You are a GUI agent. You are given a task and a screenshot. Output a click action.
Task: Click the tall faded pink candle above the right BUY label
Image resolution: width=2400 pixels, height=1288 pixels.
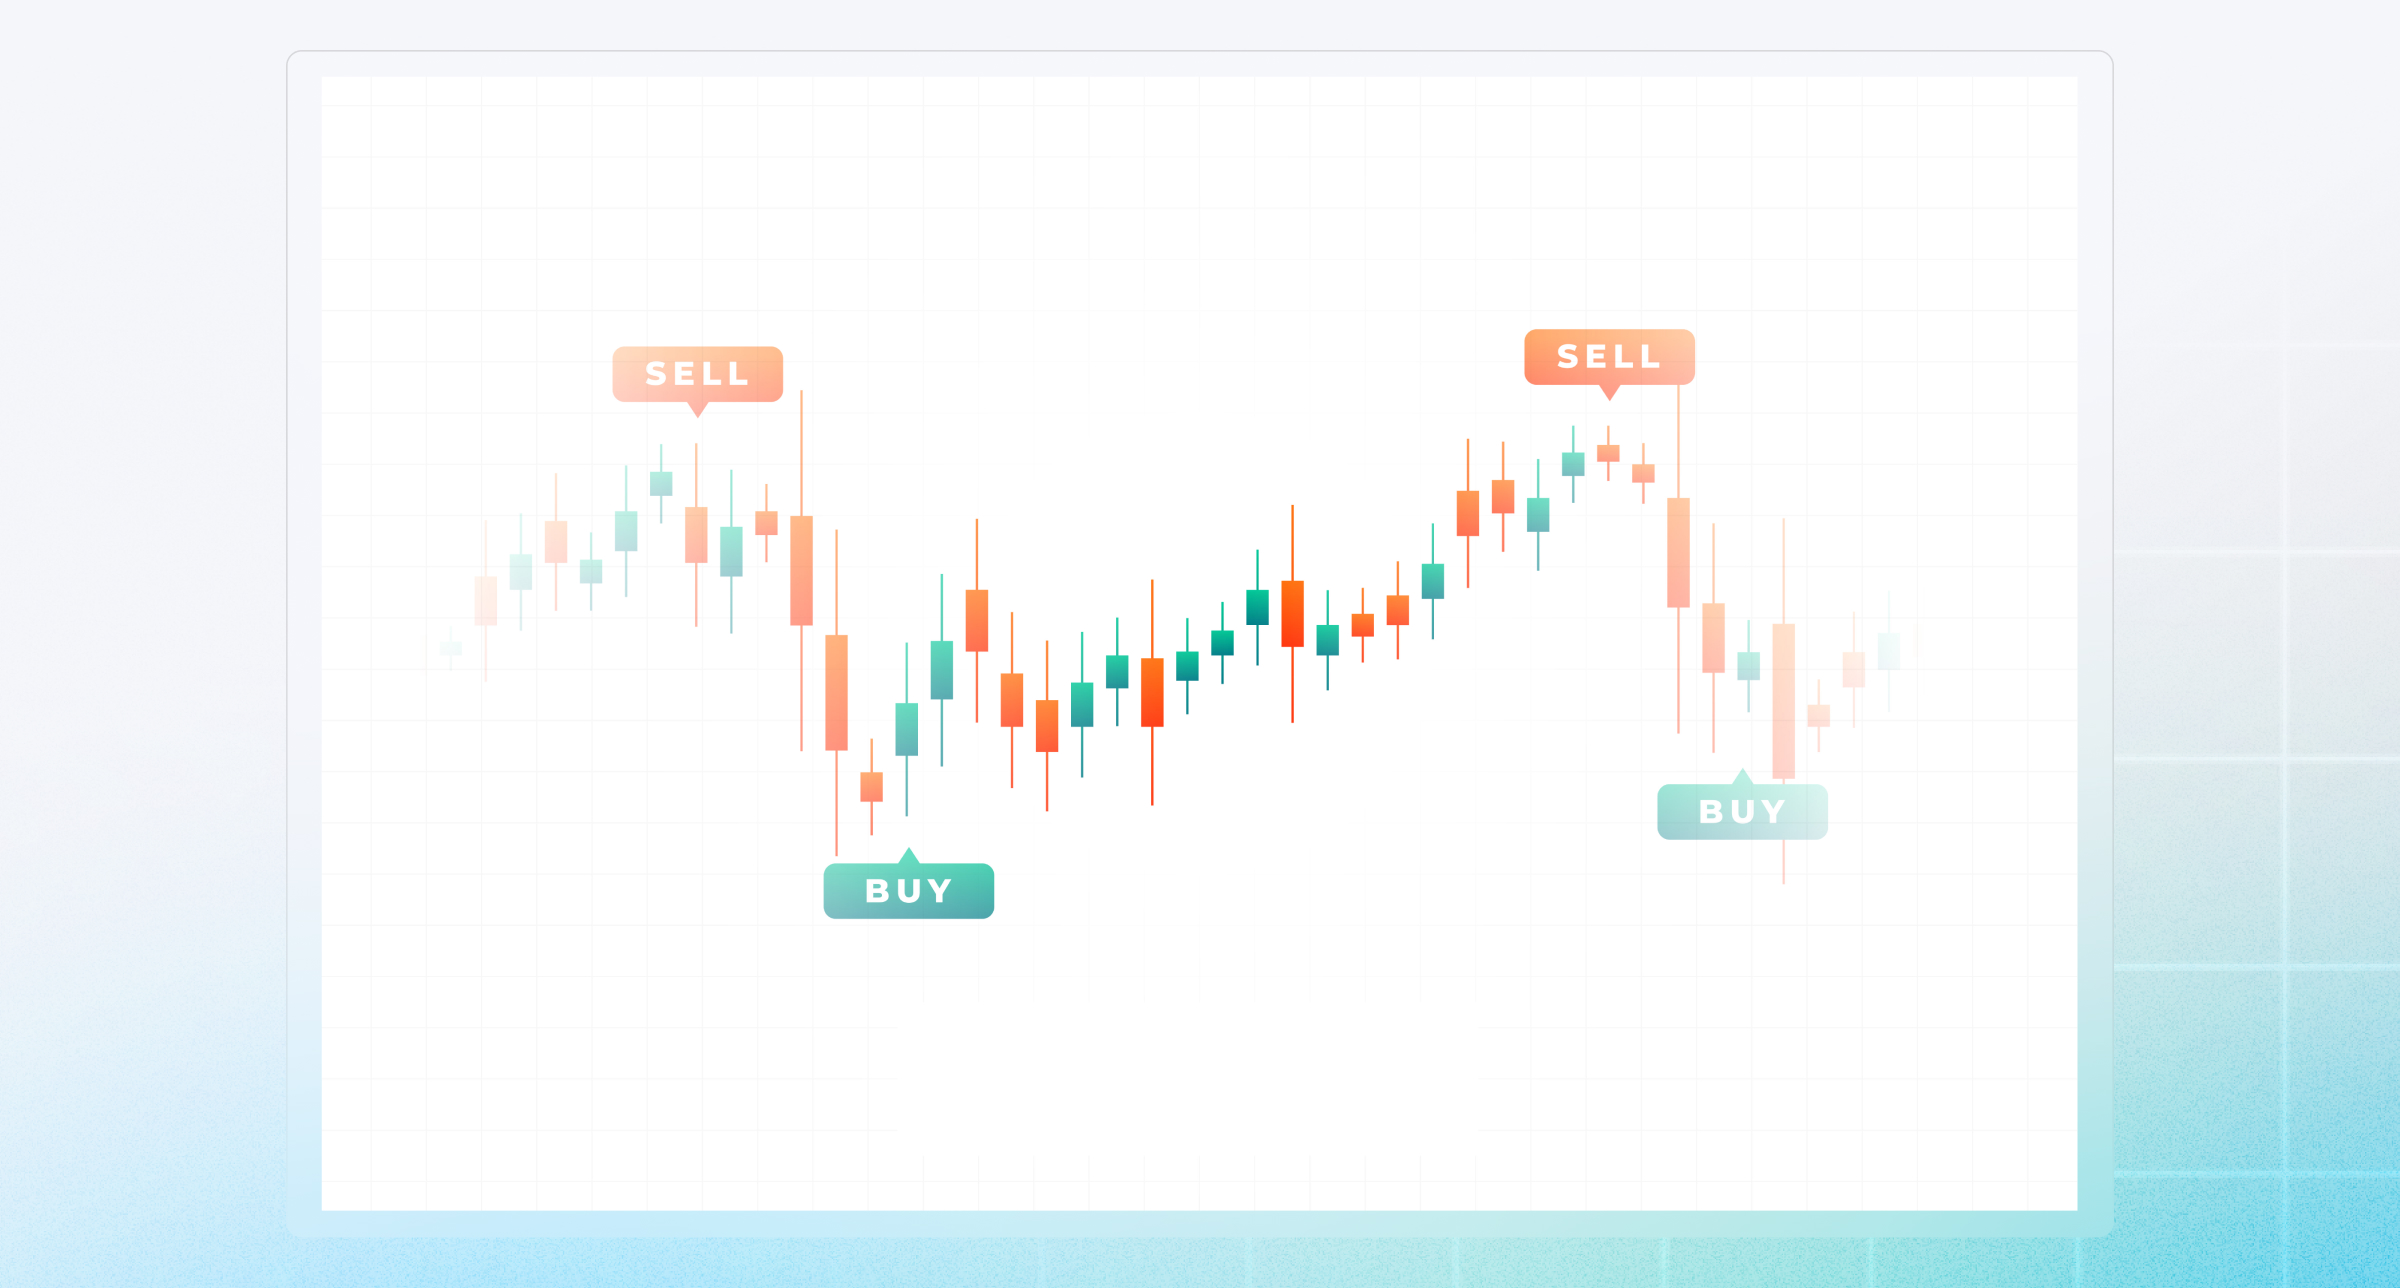pos(1783,700)
